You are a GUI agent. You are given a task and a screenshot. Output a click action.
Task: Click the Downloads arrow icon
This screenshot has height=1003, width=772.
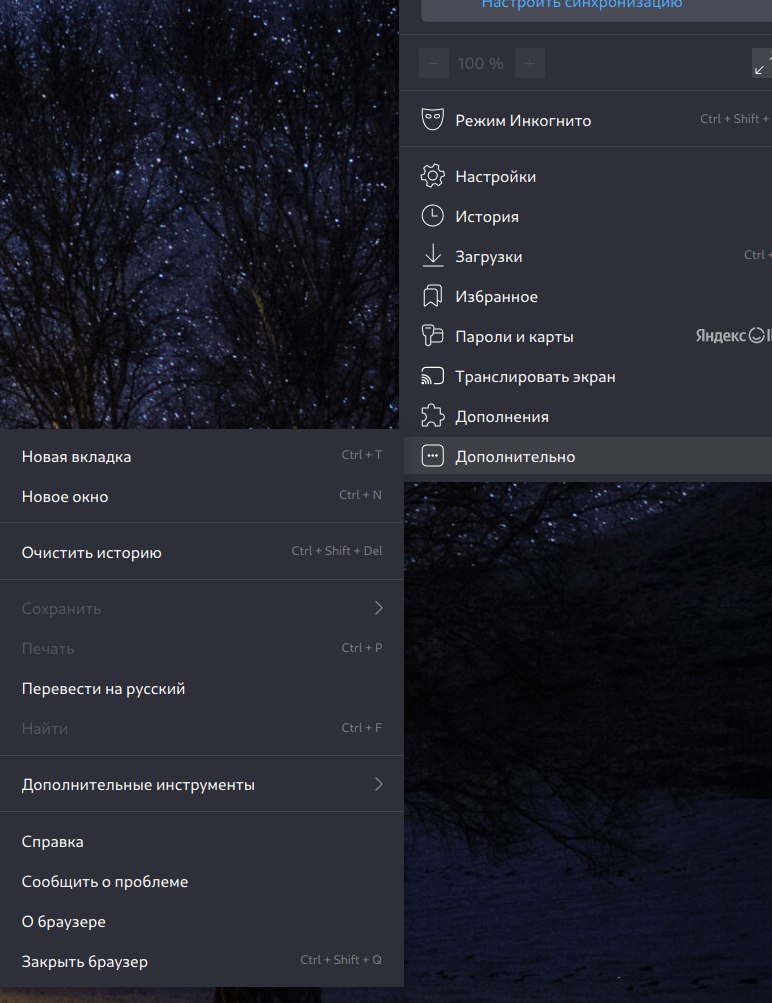tap(433, 256)
